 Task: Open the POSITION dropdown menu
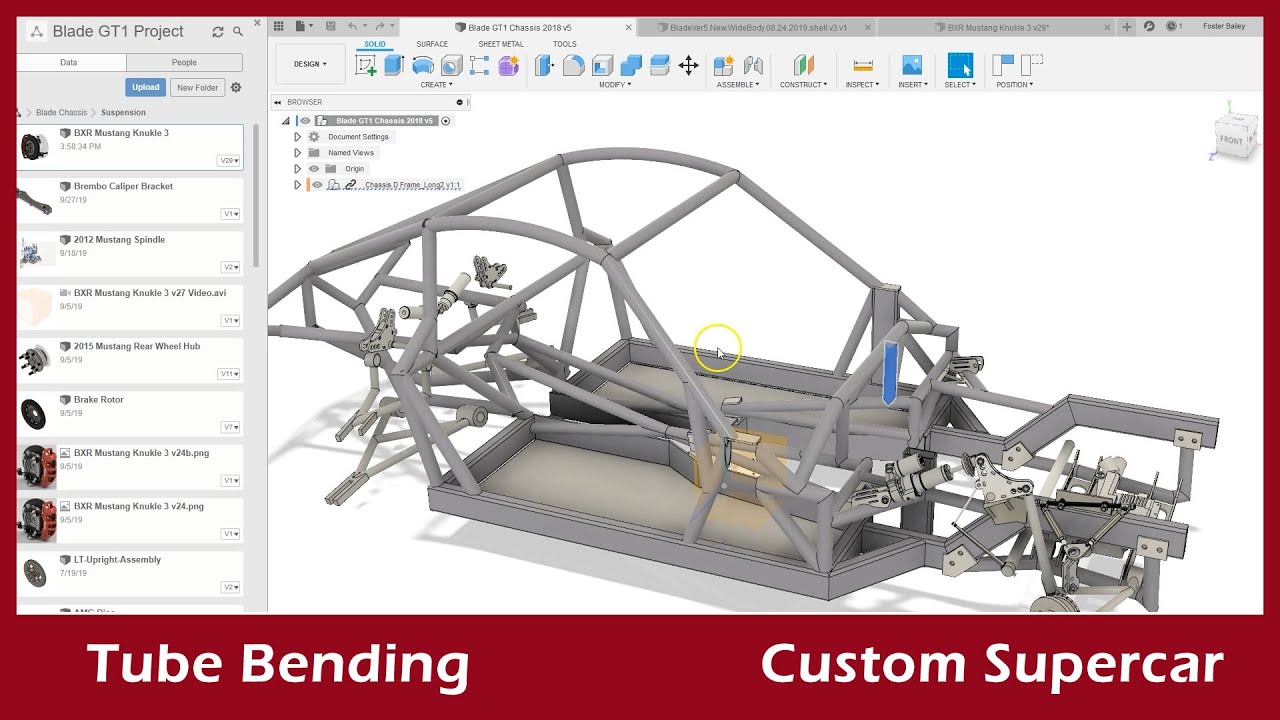point(1014,85)
